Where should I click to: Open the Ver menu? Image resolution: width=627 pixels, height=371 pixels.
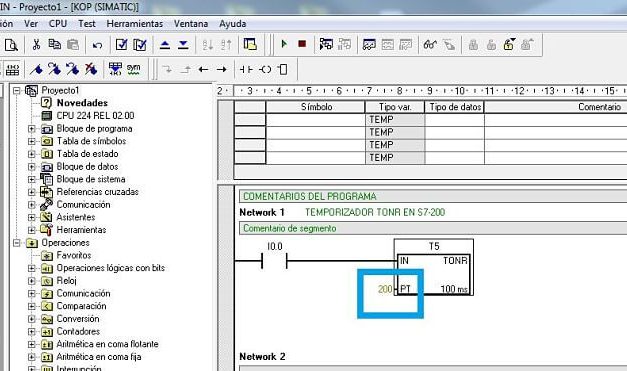tap(31, 24)
